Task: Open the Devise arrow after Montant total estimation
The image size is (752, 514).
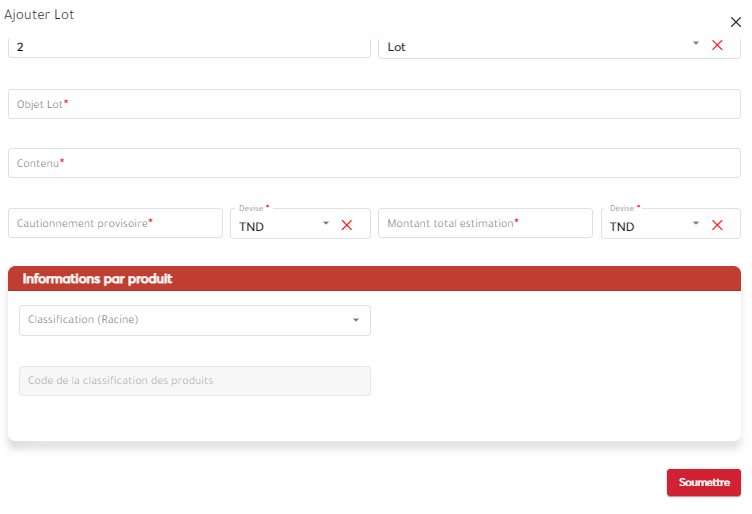Action: (696, 224)
